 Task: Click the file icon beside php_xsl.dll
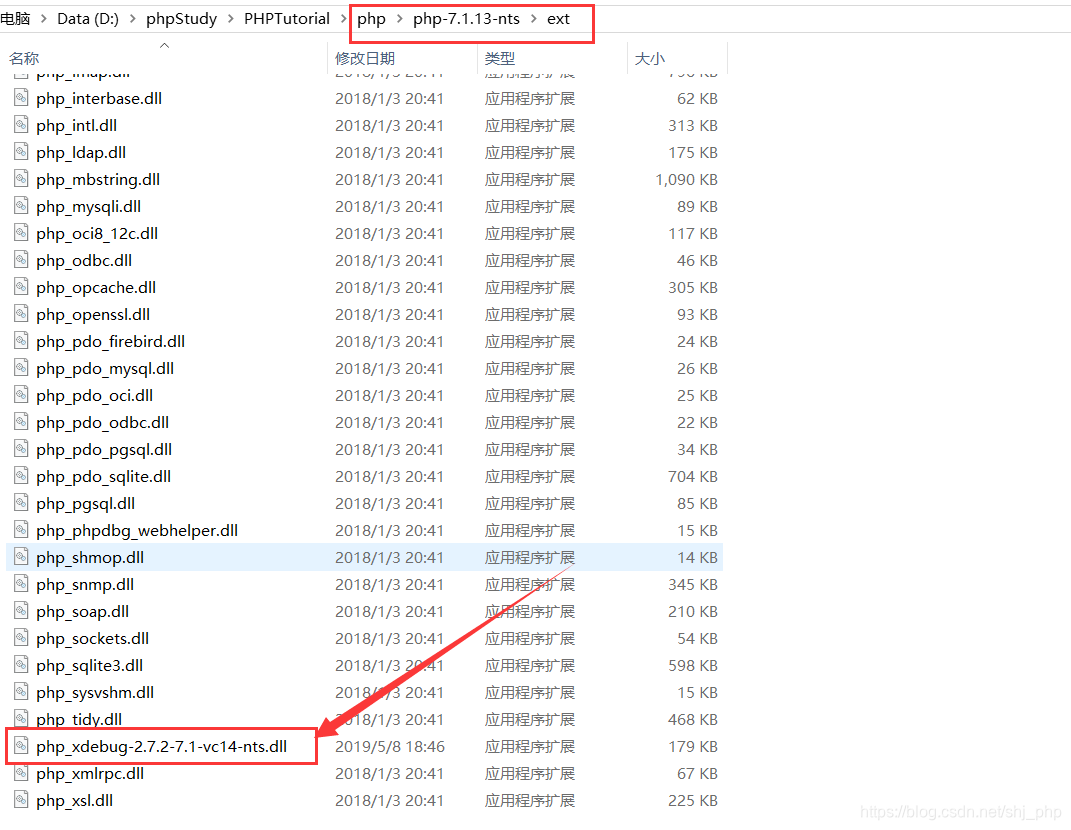click(x=21, y=800)
